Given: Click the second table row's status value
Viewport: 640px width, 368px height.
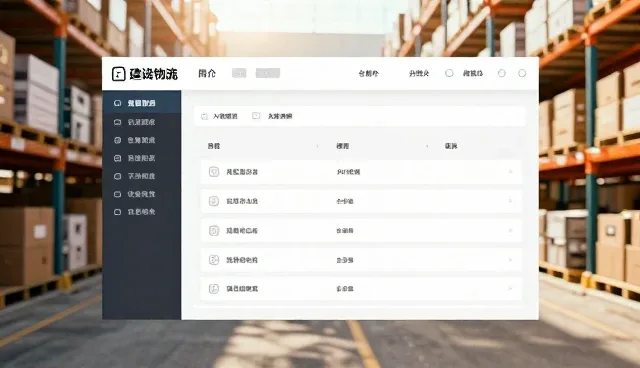Looking at the screenshot, I should 345,201.
